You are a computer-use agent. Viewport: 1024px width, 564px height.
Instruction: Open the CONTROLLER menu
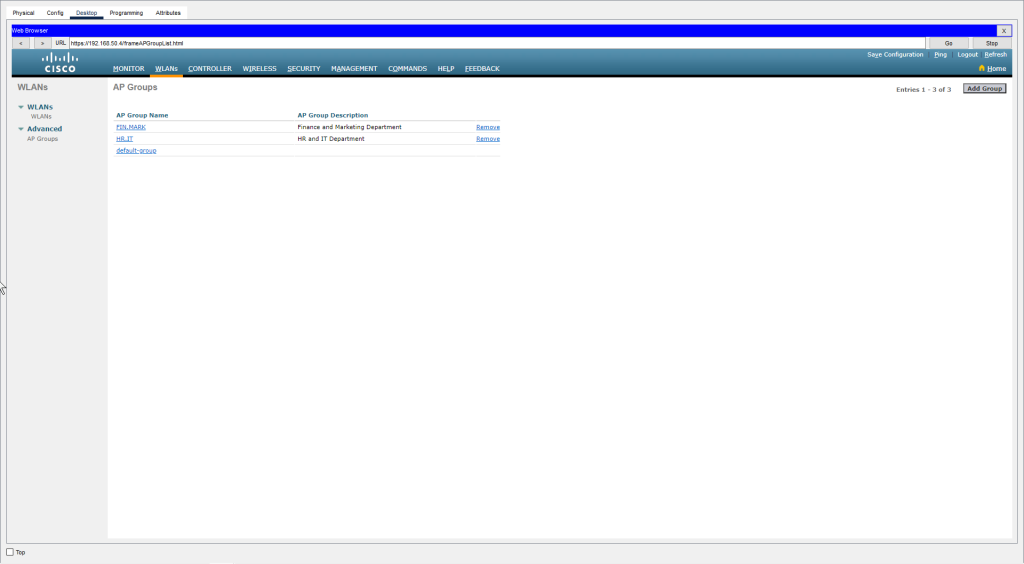tap(210, 69)
